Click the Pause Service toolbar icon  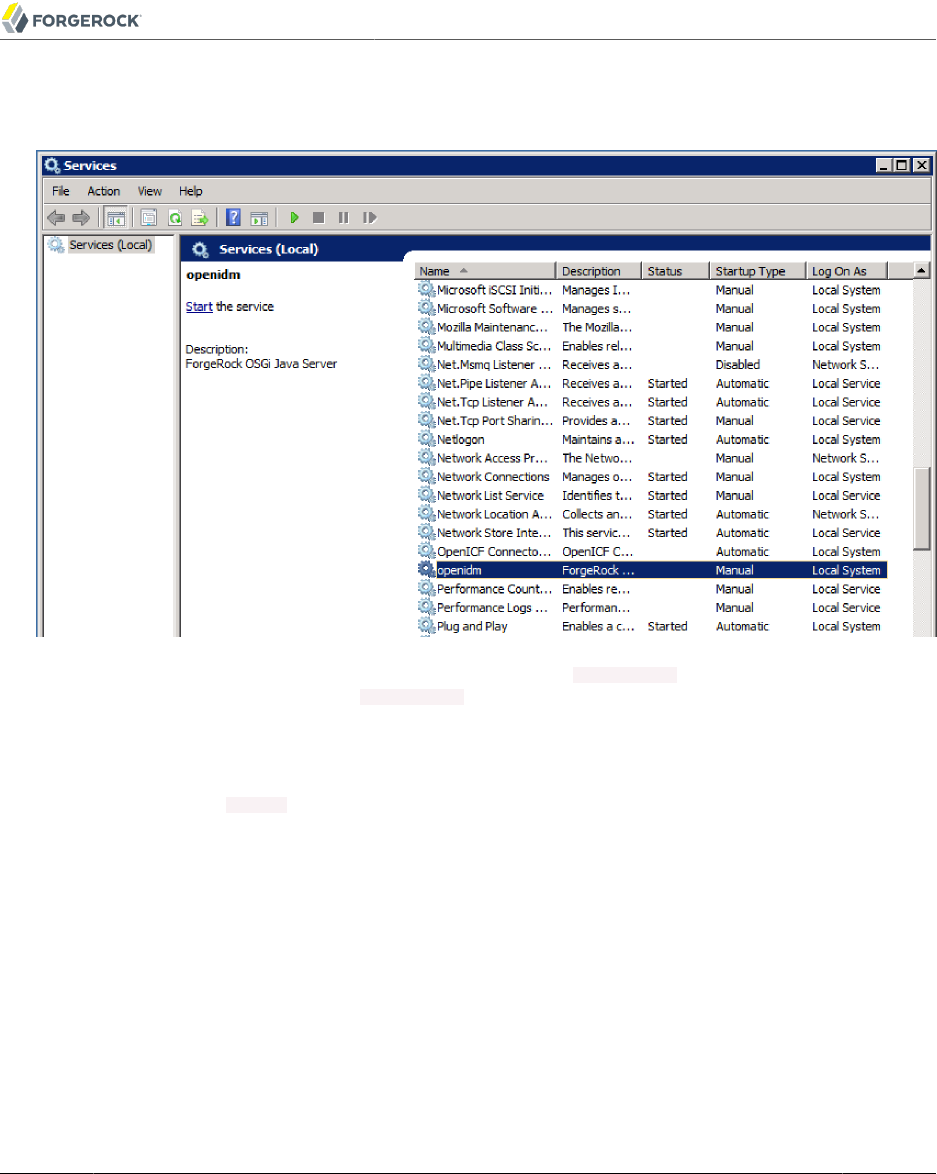(343, 218)
